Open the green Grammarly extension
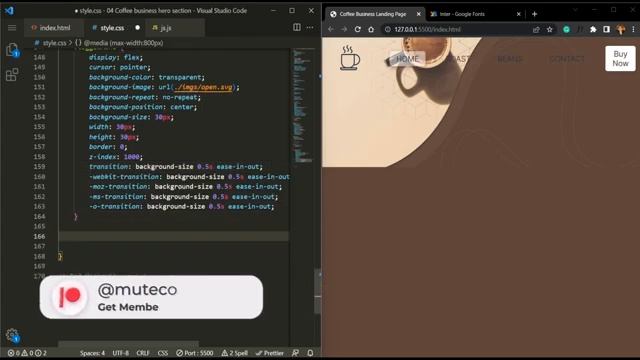640x360 pixels. [x=566, y=29]
